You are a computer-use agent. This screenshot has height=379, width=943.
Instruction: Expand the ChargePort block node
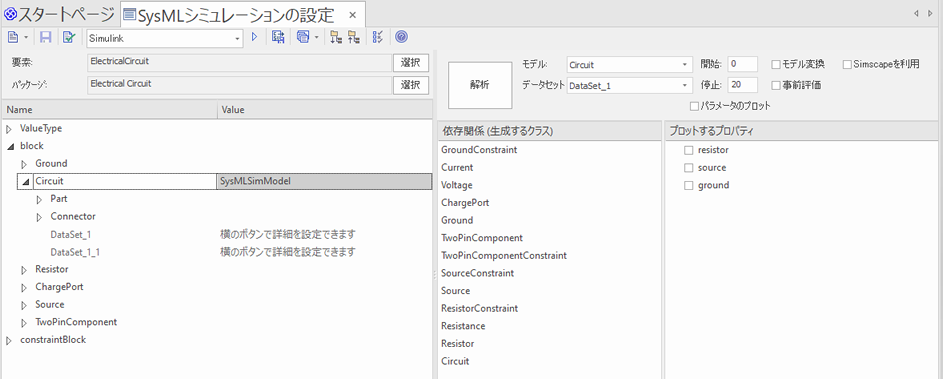[25, 287]
